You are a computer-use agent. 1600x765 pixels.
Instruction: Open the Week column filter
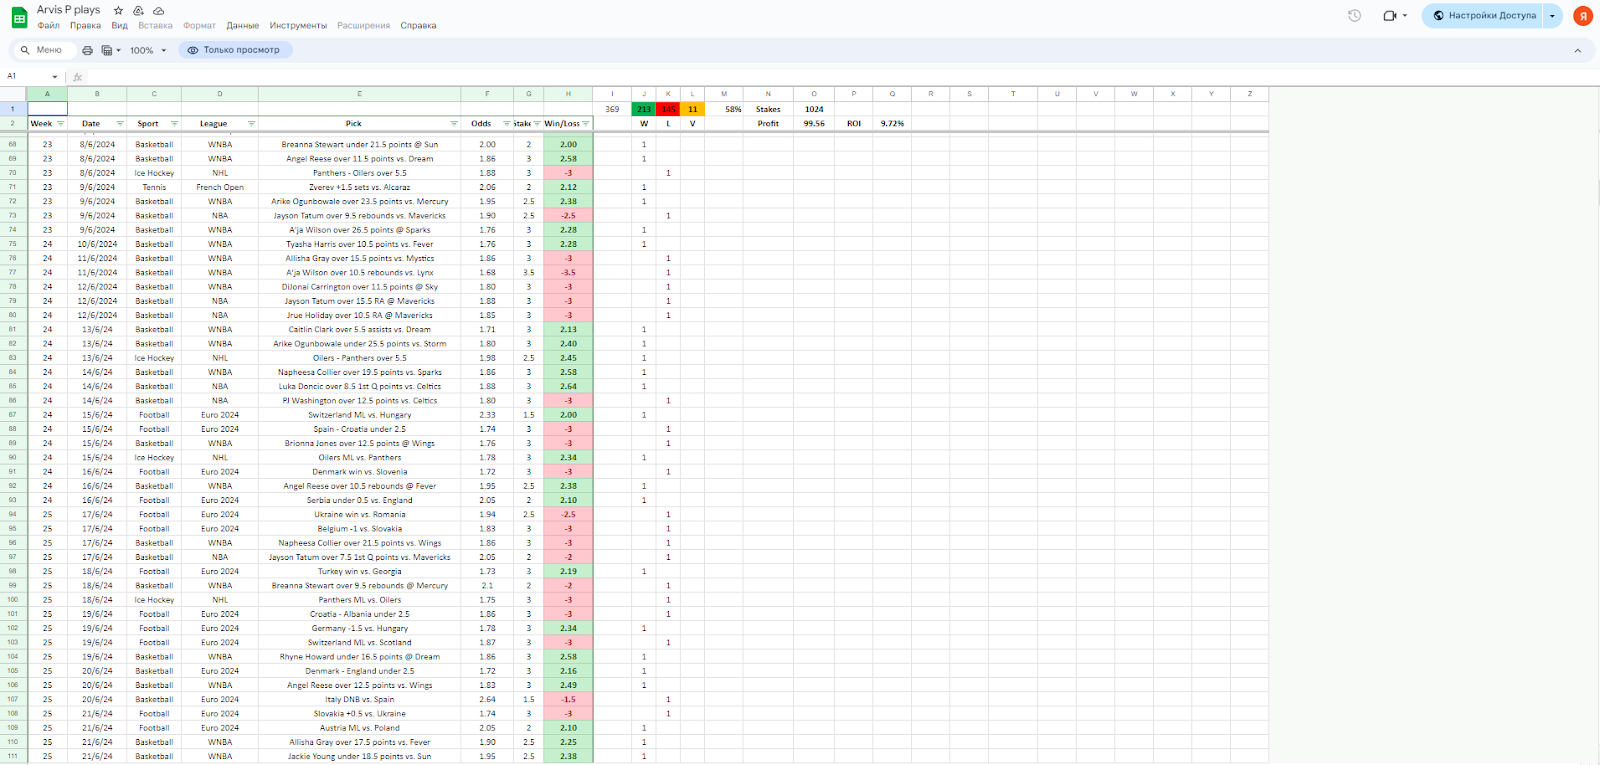tap(60, 124)
